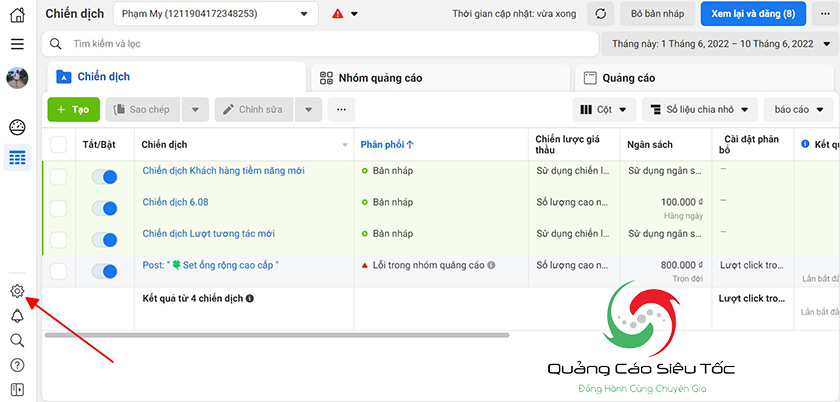The image size is (840, 402).
Task: Open Post Set ống rộng cao cấp link
Action: pos(211,265)
